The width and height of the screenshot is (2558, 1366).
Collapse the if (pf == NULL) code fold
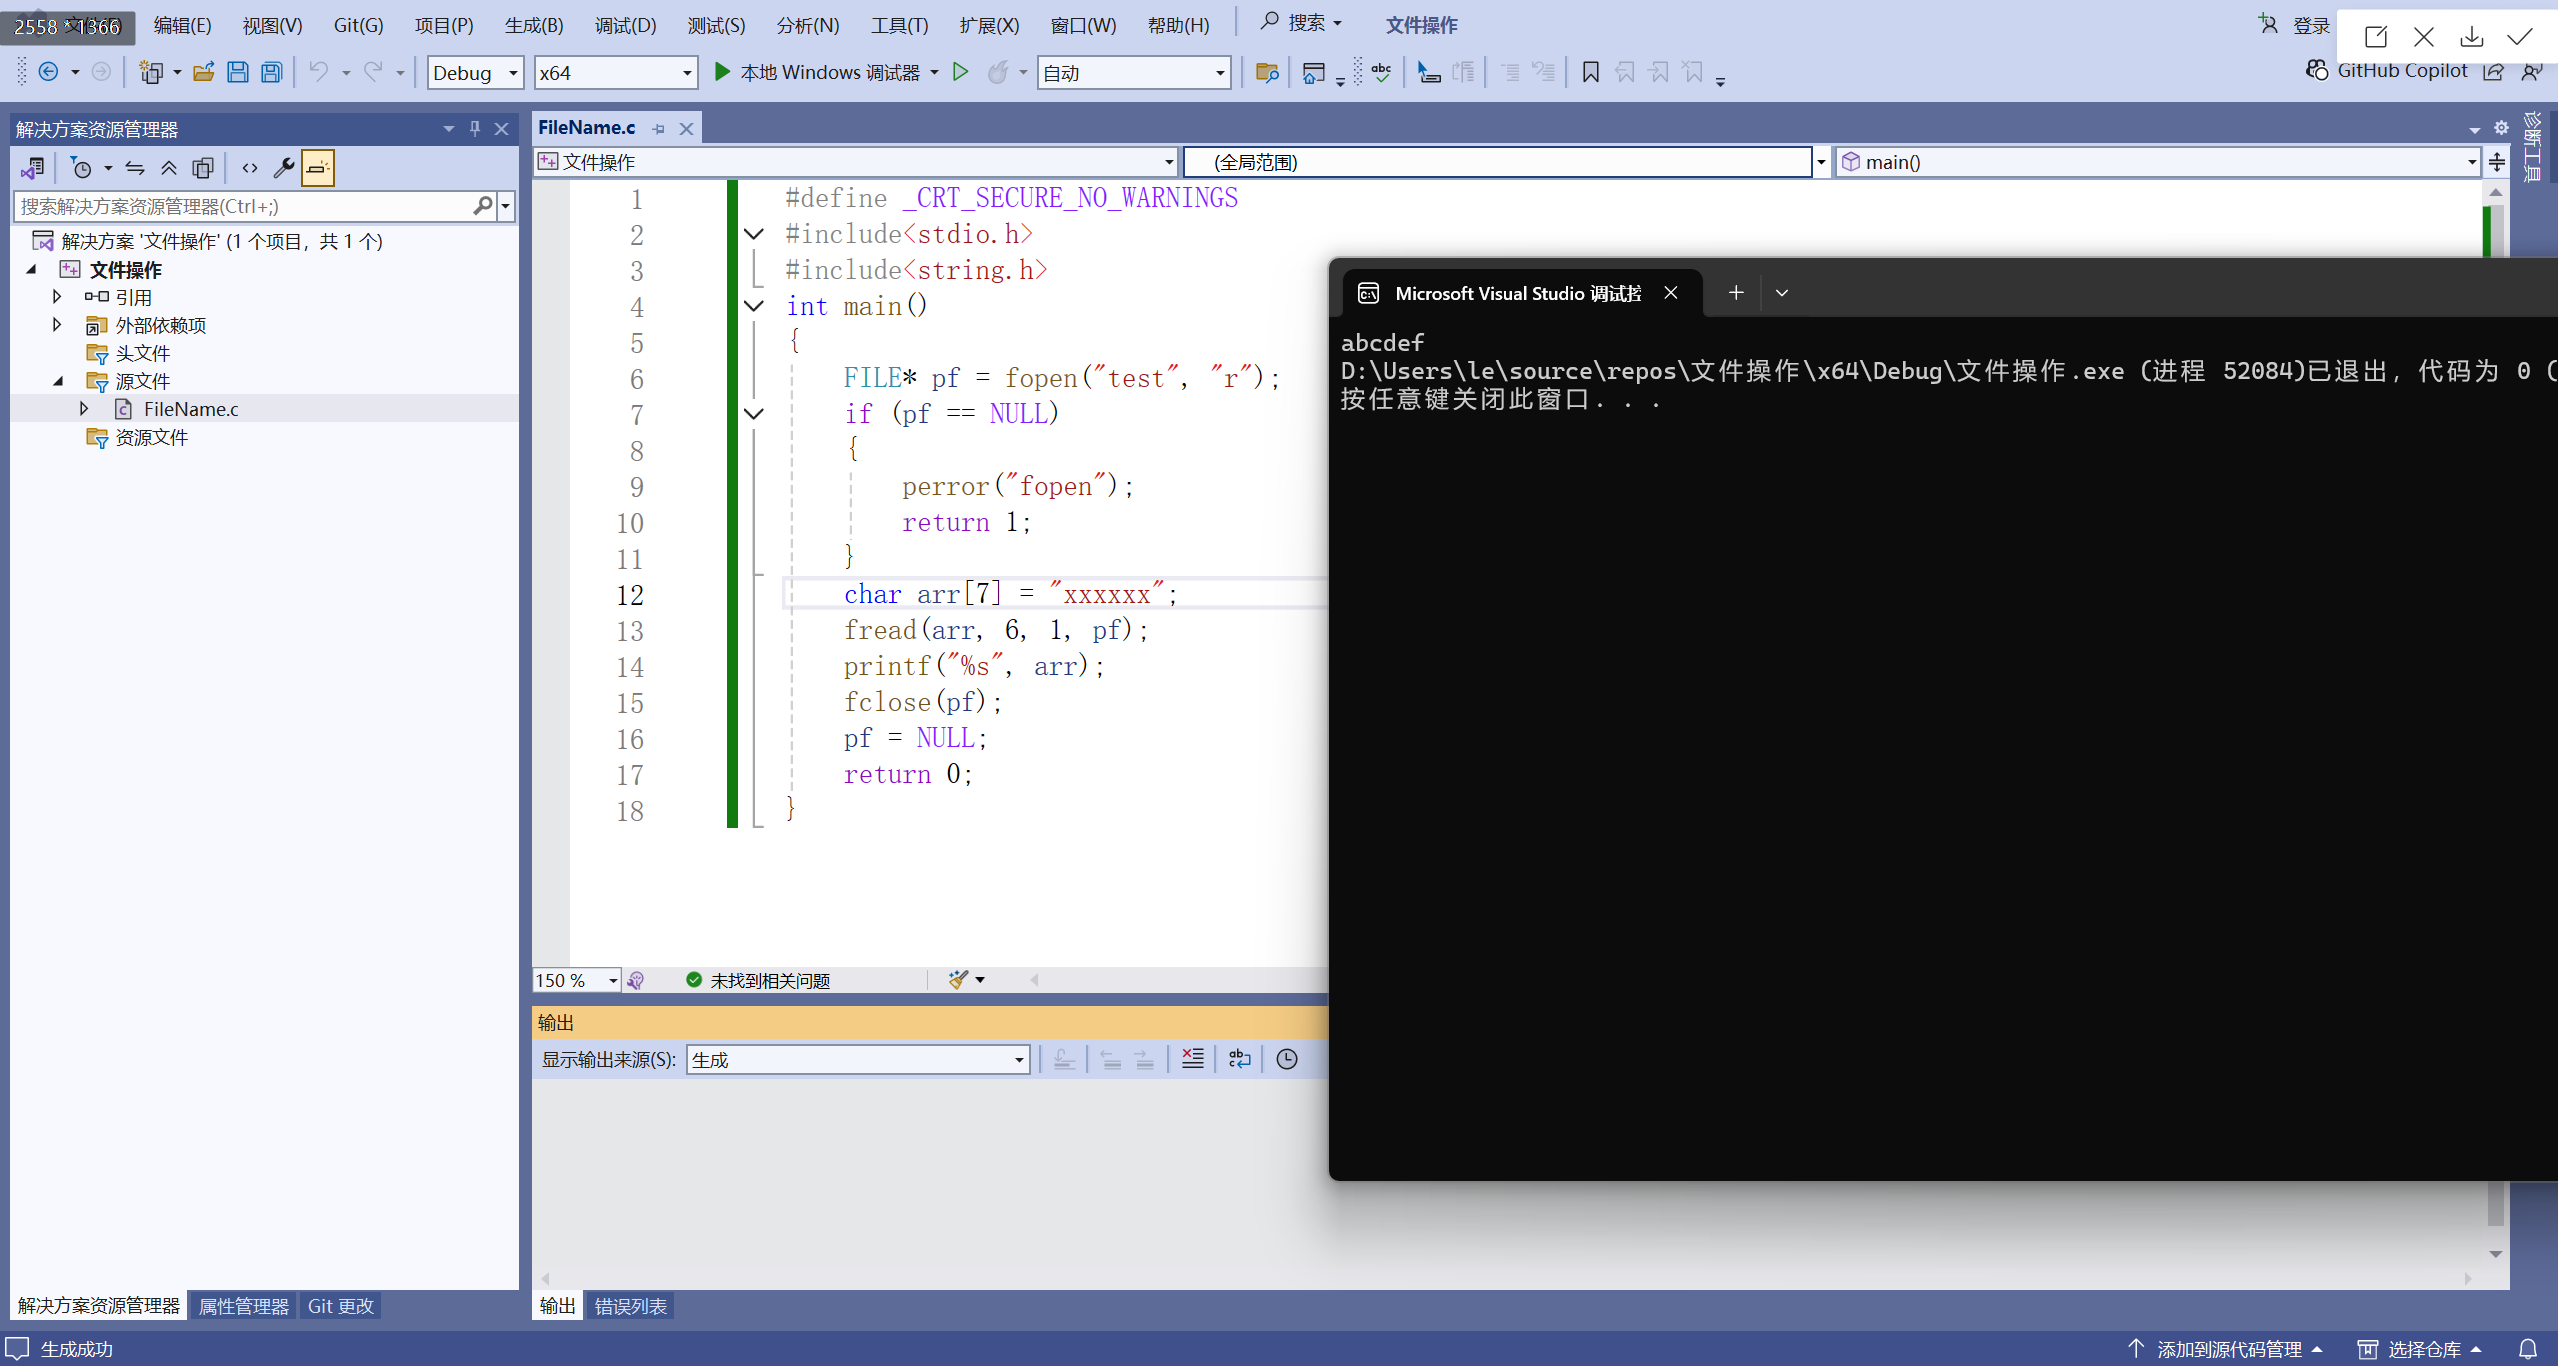(x=755, y=414)
